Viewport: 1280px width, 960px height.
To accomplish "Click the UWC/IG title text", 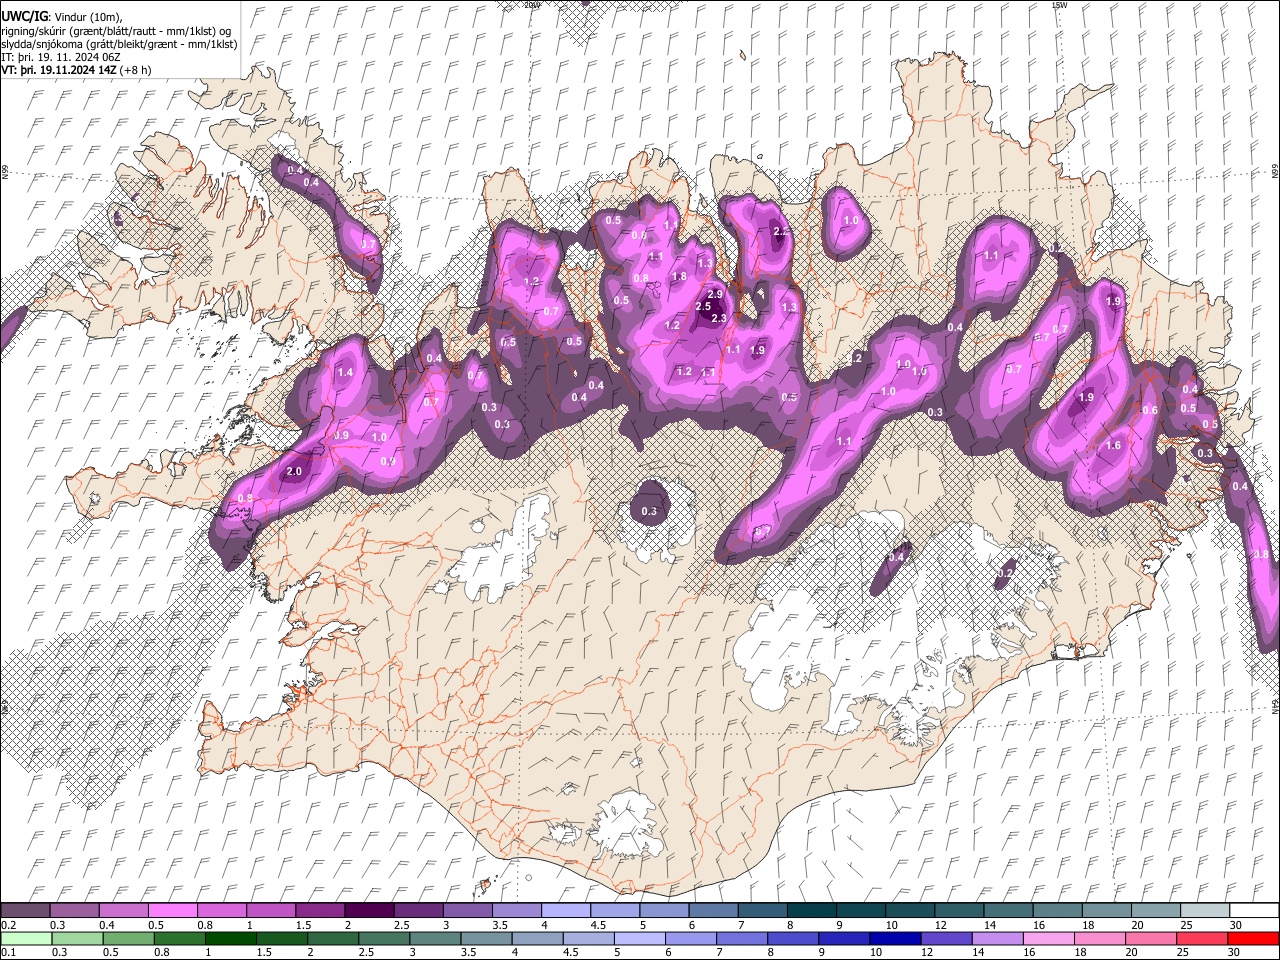I will (24, 17).
